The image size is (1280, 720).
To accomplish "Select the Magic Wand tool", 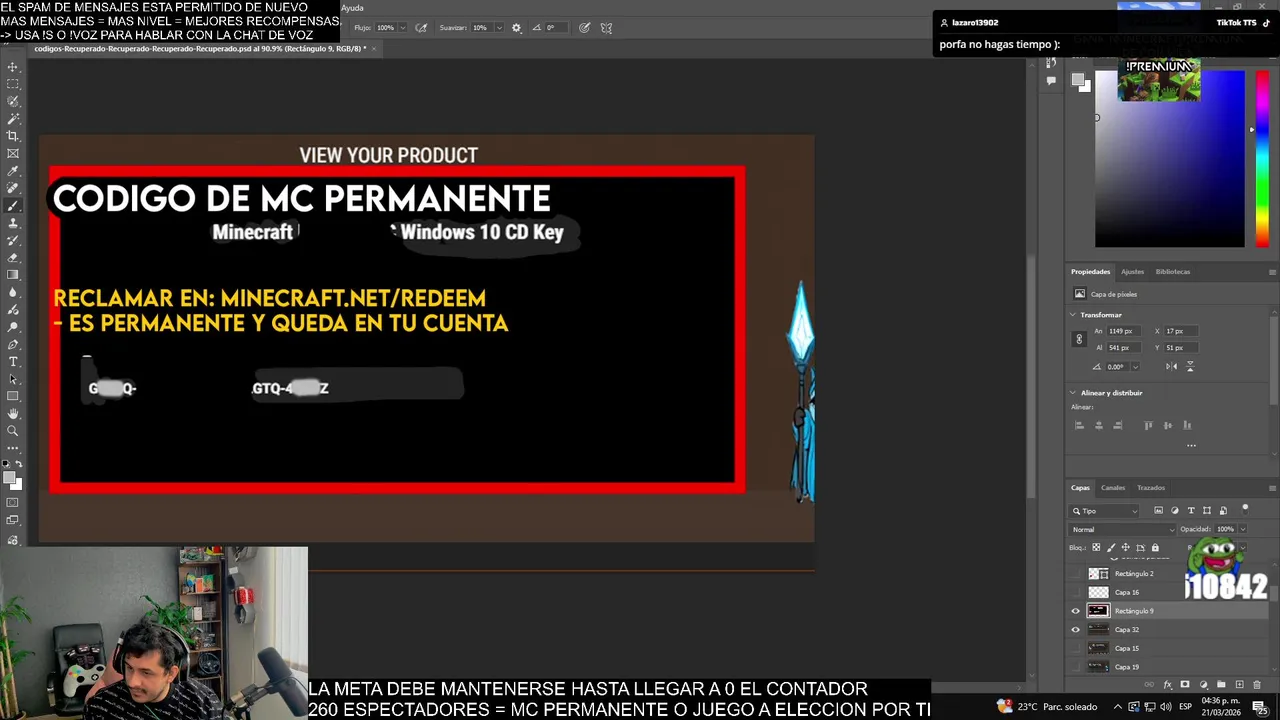I will (13, 118).
